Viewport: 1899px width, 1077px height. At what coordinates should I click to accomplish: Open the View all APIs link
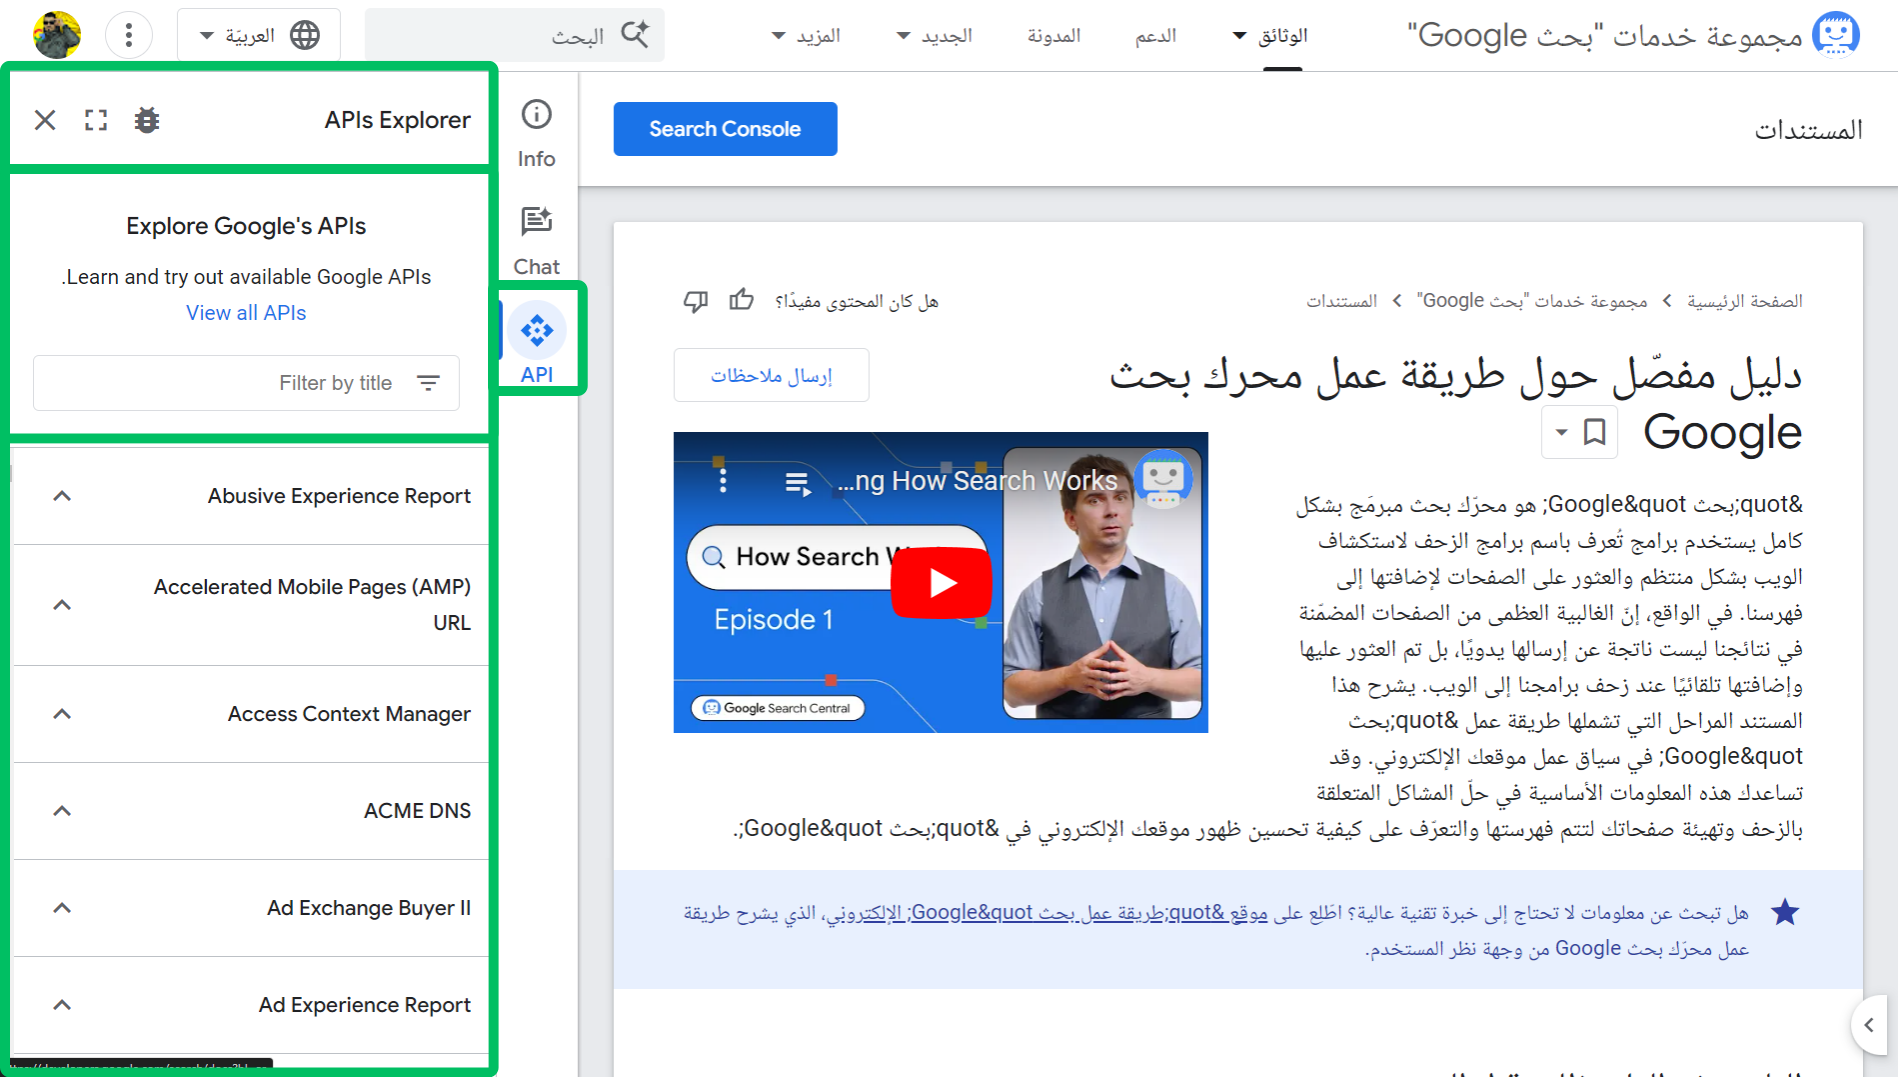click(x=246, y=313)
